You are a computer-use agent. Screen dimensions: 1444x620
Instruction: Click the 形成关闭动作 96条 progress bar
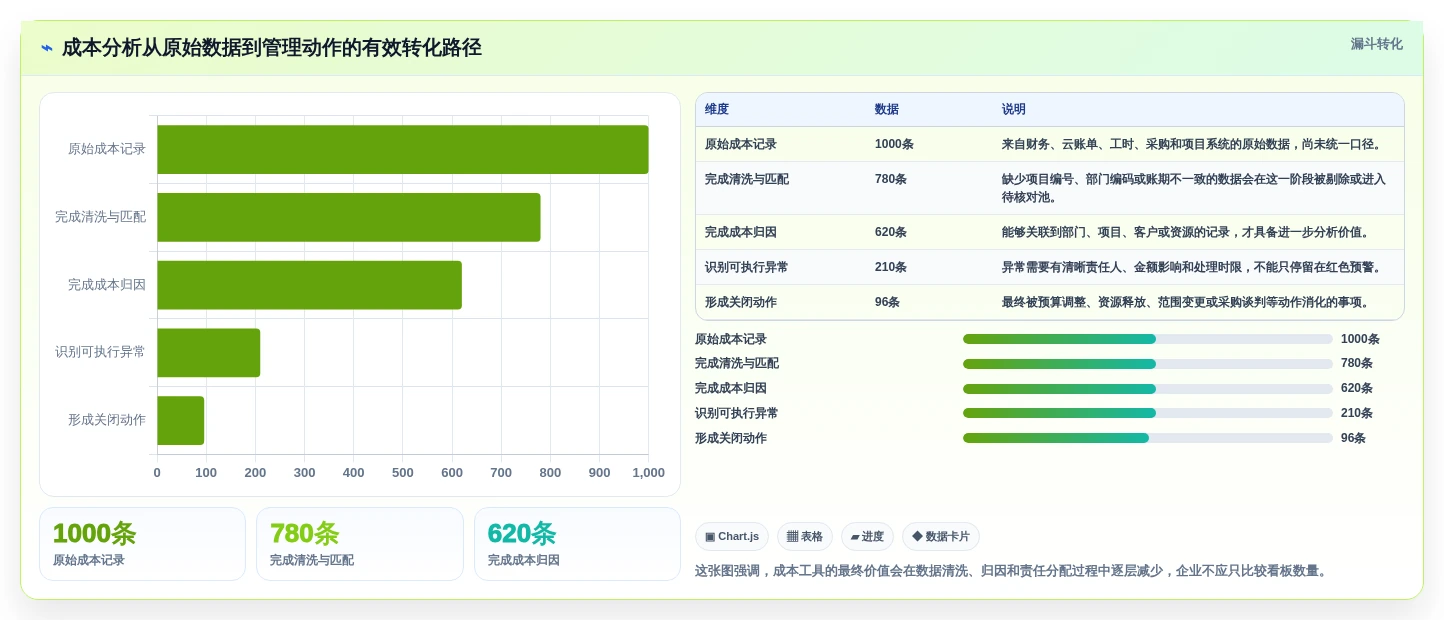pyautogui.click(x=1147, y=438)
